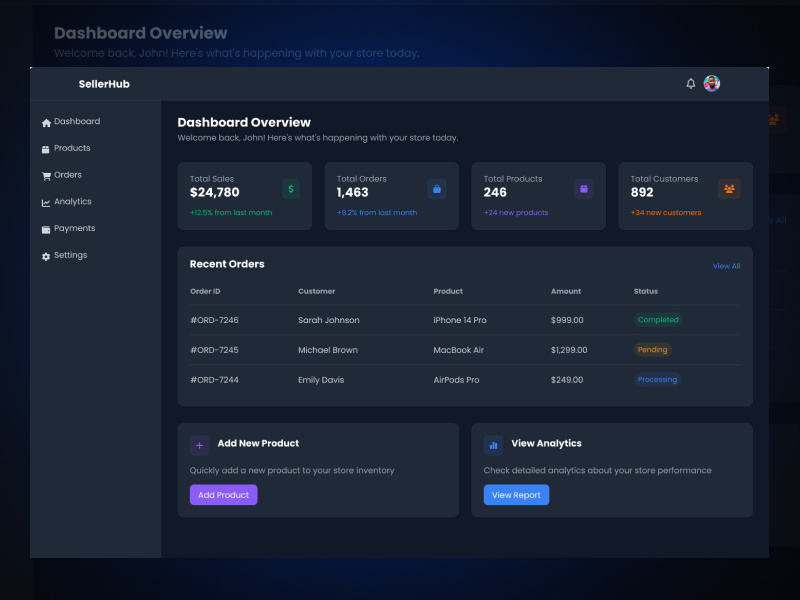Click the SellerHub logo text
This screenshot has width=800, height=600.
click(x=104, y=84)
